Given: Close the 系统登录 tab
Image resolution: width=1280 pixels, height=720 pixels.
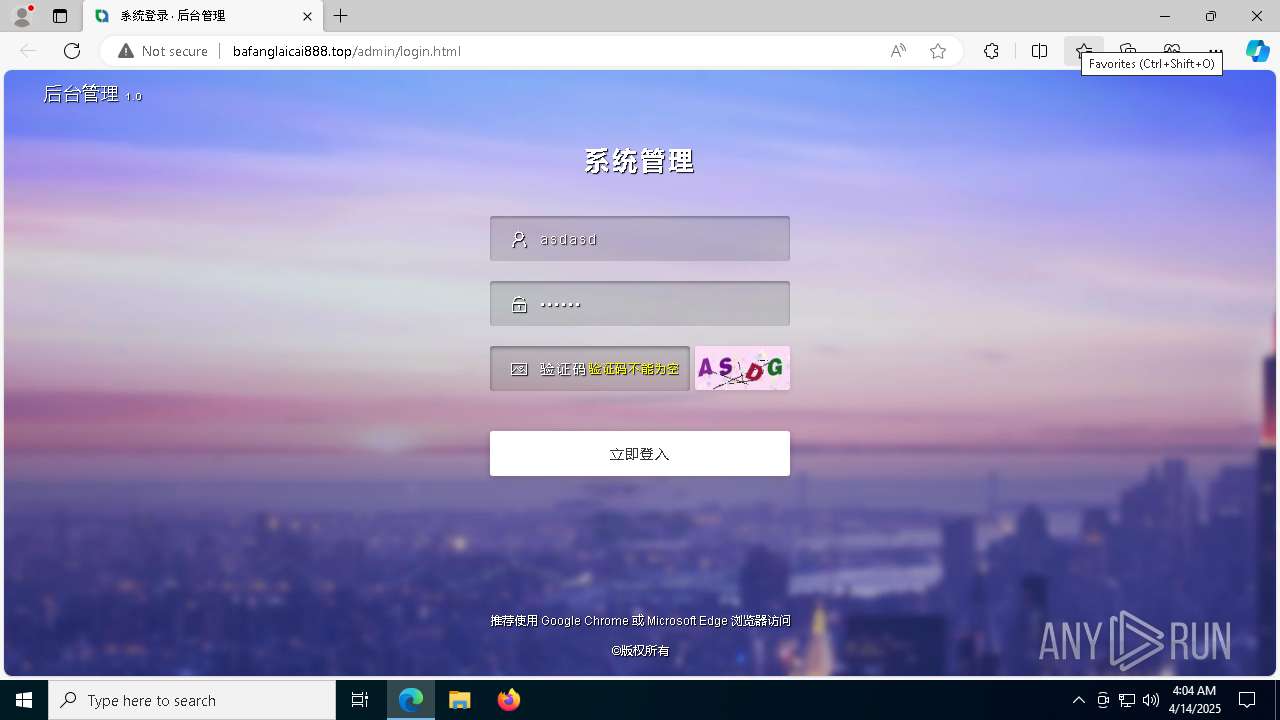Looking at the screenshot, I should pyautogui.click(x=307, y=16).
